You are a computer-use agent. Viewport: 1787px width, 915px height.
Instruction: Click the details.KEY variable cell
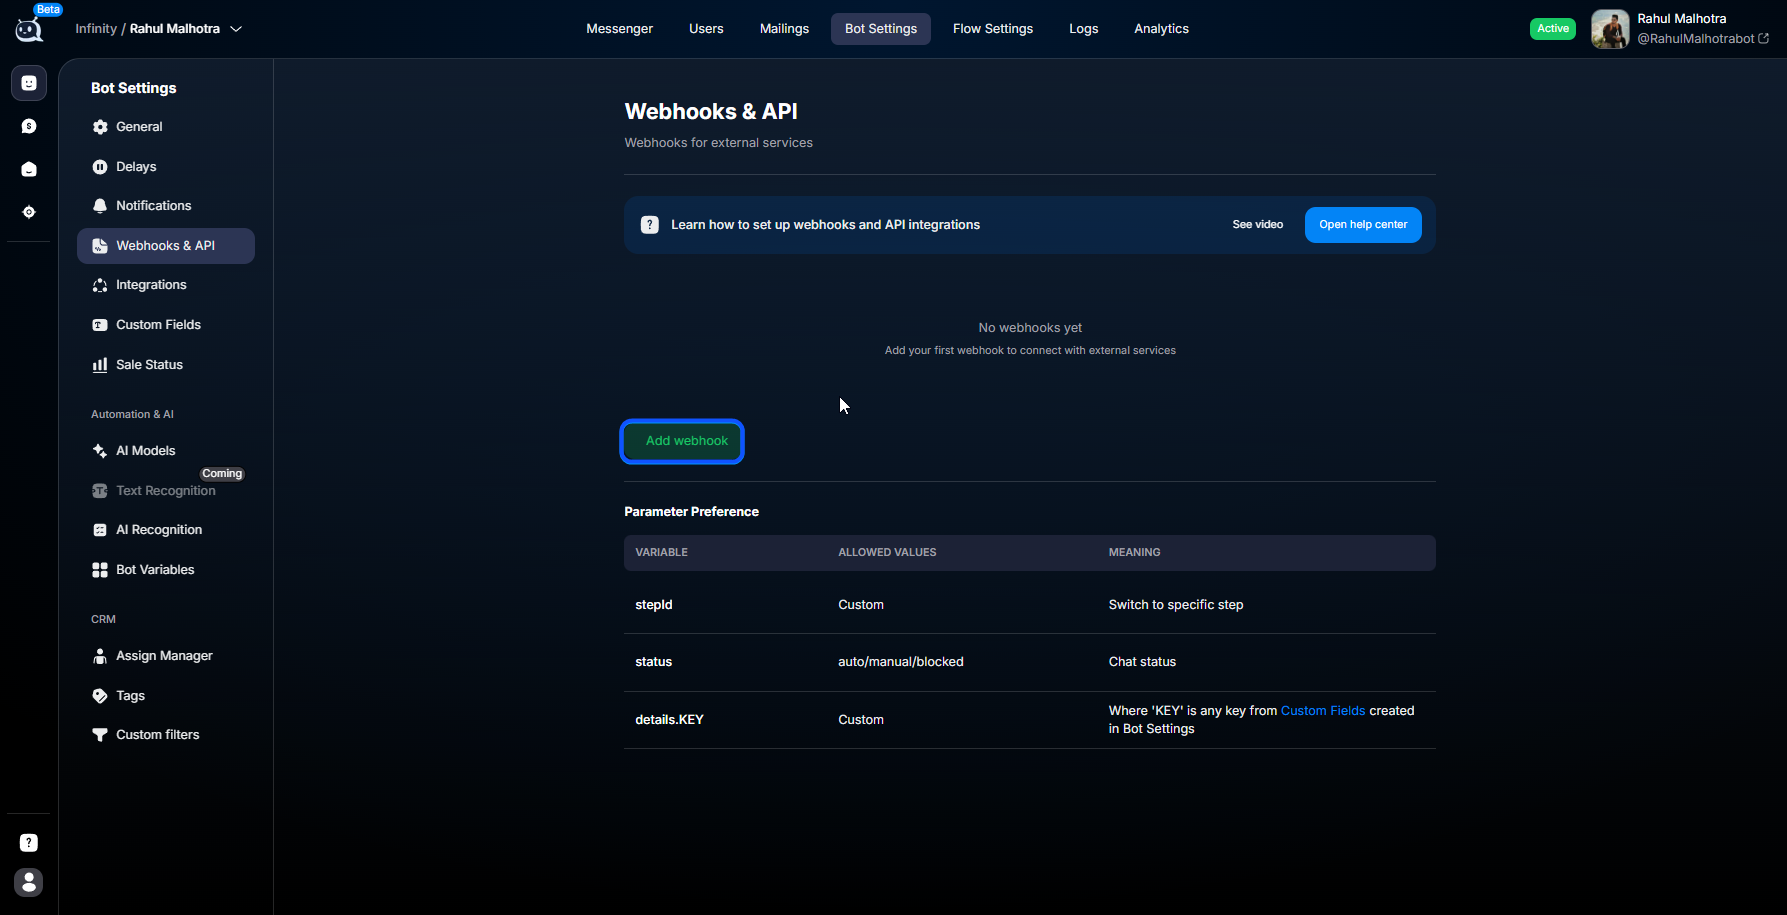(670, 720)
